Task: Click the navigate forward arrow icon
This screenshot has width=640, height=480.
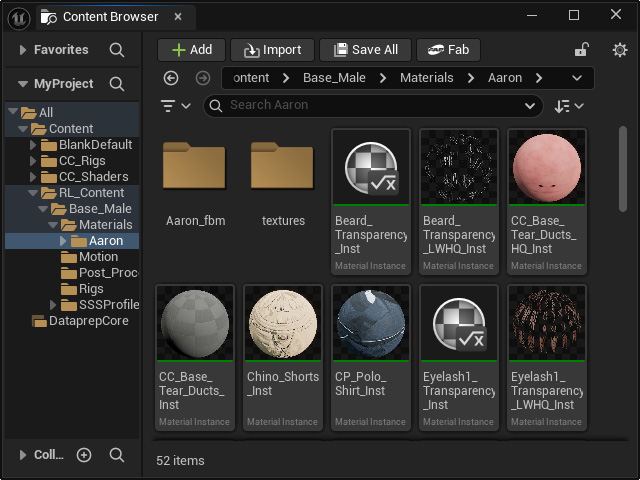Action: pos(203,78)
